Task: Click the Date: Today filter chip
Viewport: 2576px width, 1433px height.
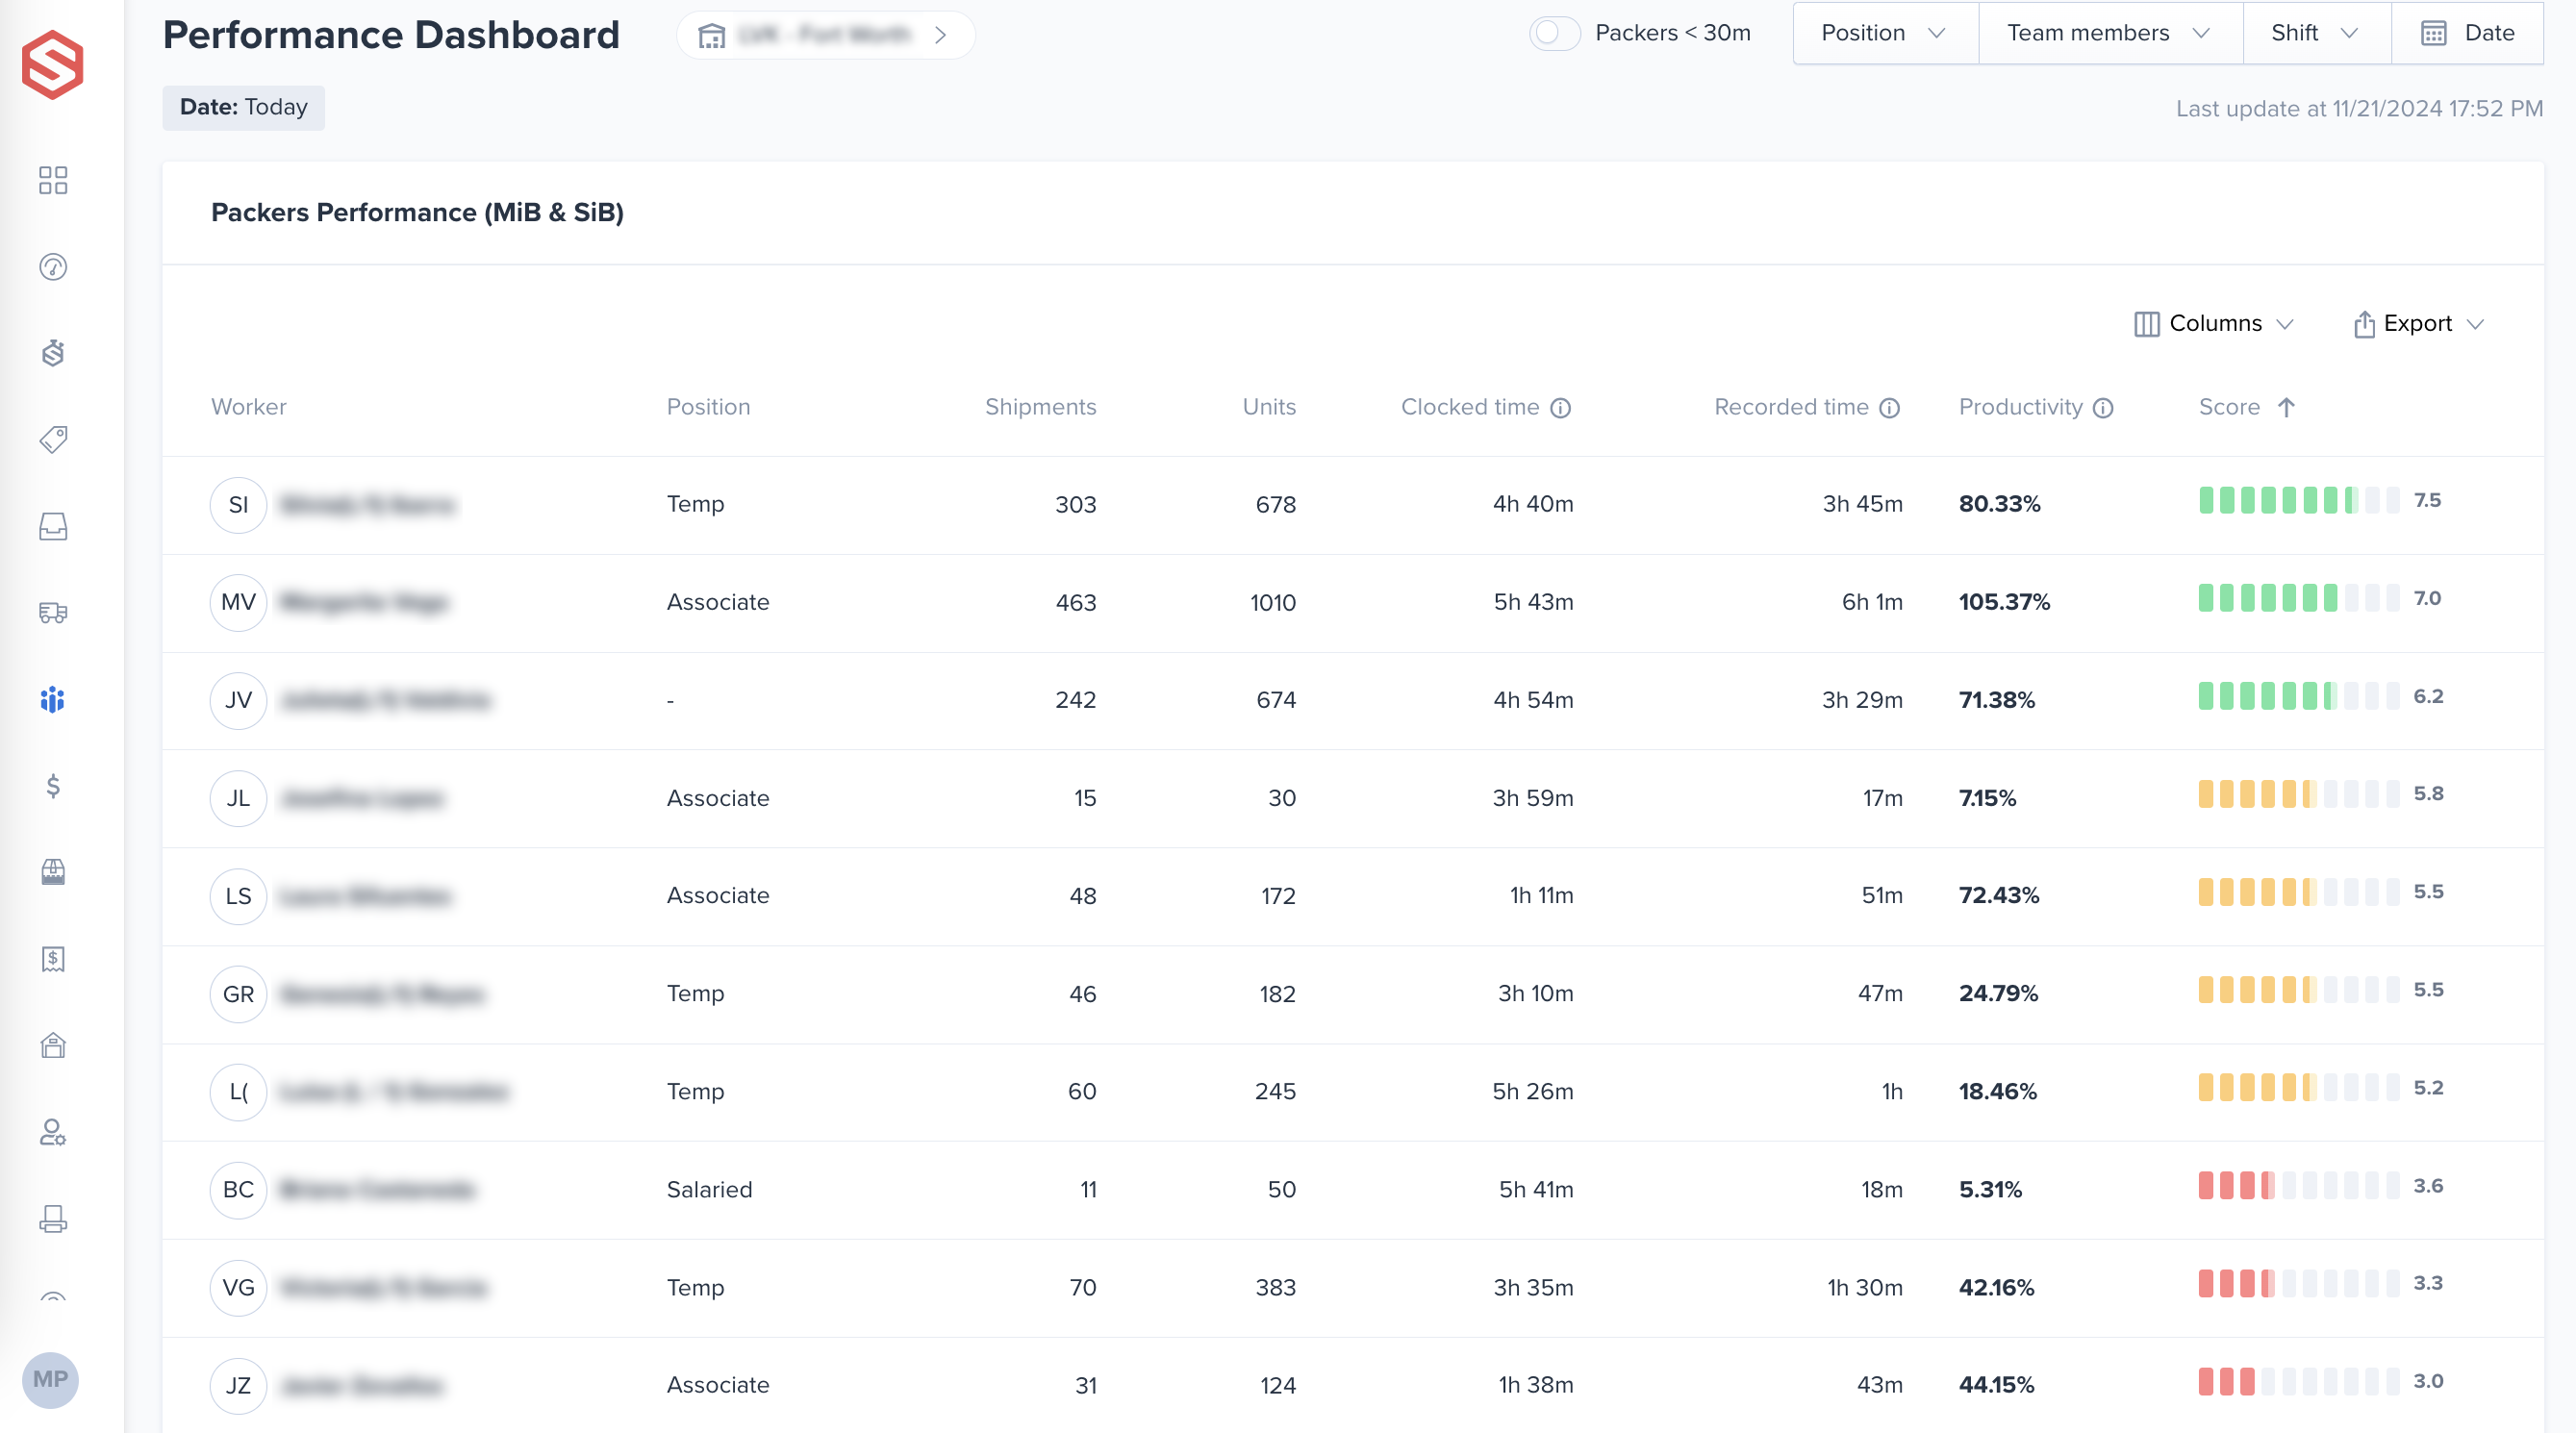Action: coord(243,107)
